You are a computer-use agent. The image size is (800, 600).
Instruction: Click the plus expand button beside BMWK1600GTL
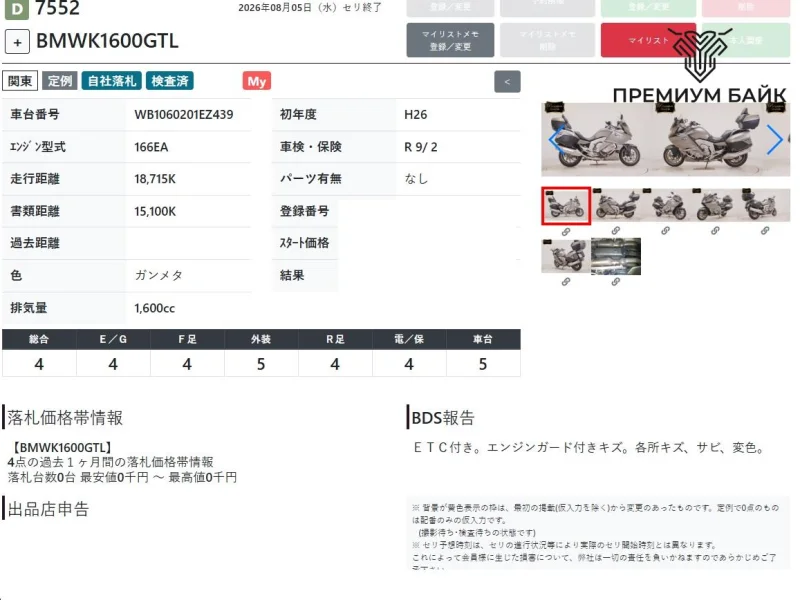pos(17,42)
